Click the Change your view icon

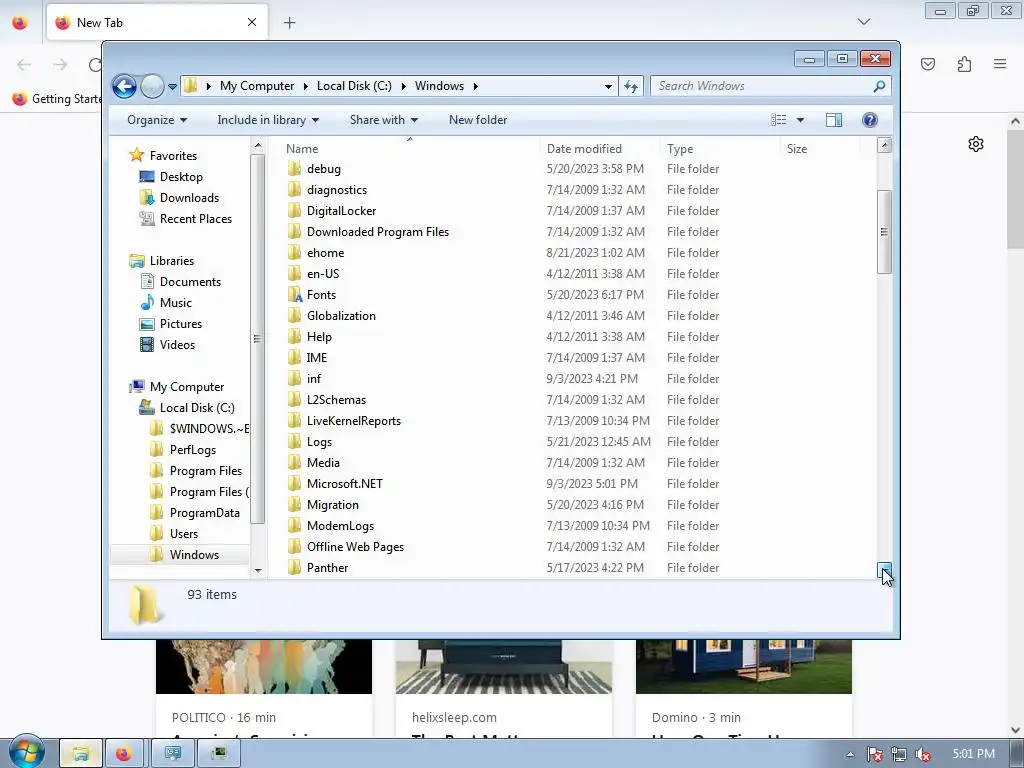coord(778,120)
